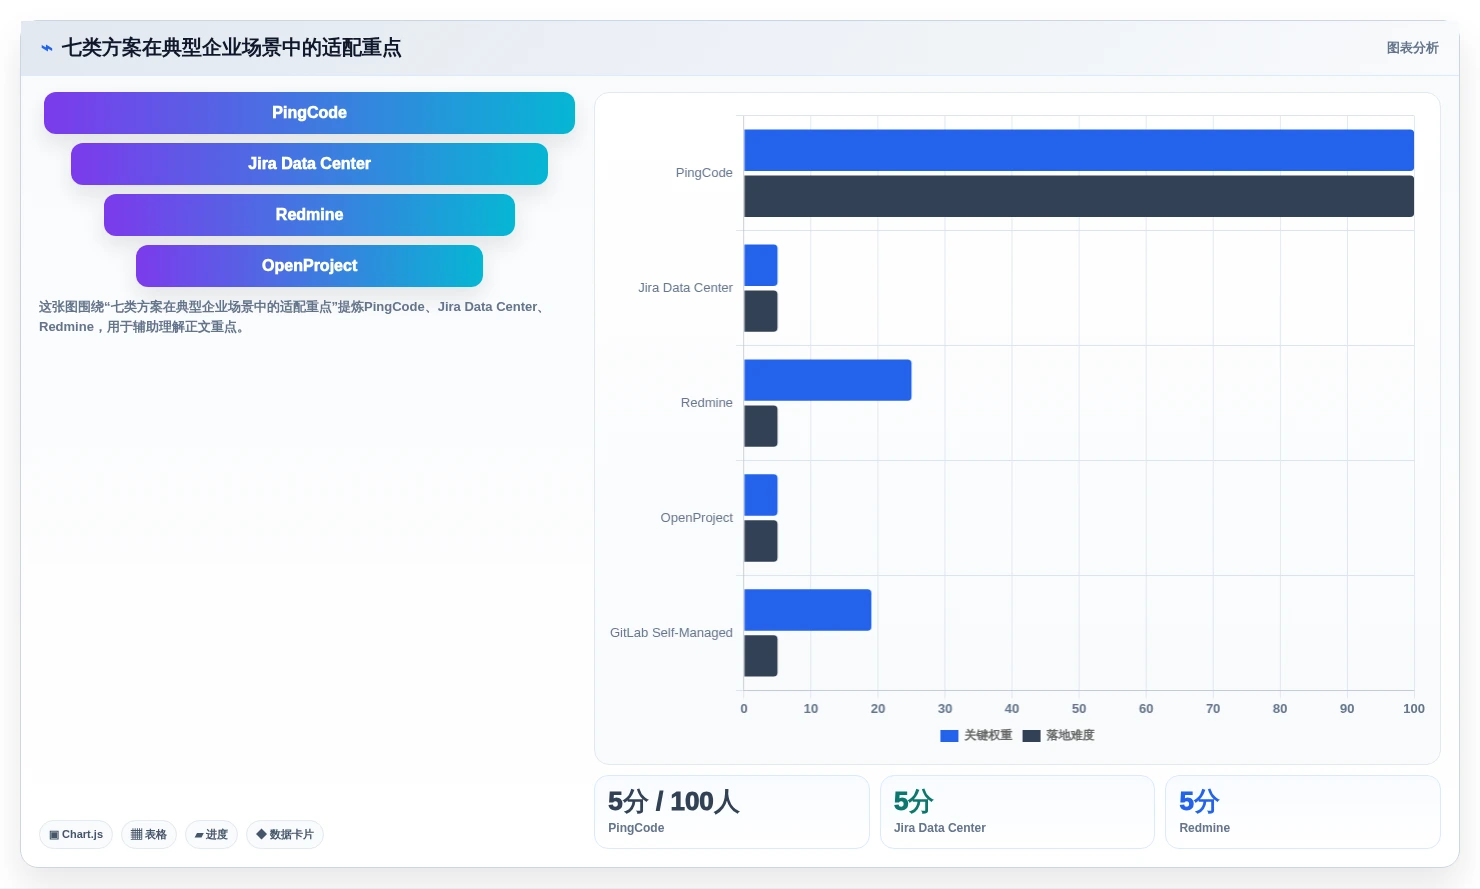The width and height of the screenshot is (1480, 889).
Task: Click the dark PingCode 落地难度 bar
Action: tap(1079, 196)
